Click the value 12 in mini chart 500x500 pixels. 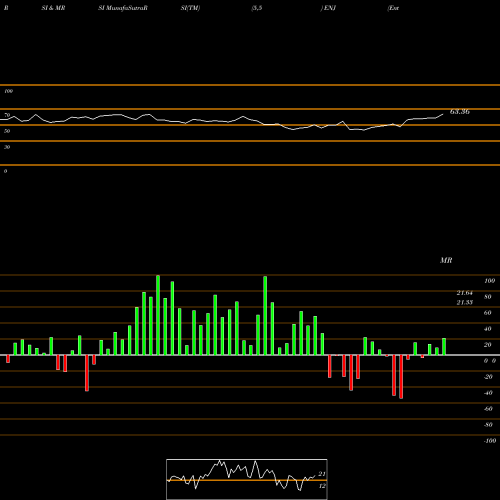(322, 486)
